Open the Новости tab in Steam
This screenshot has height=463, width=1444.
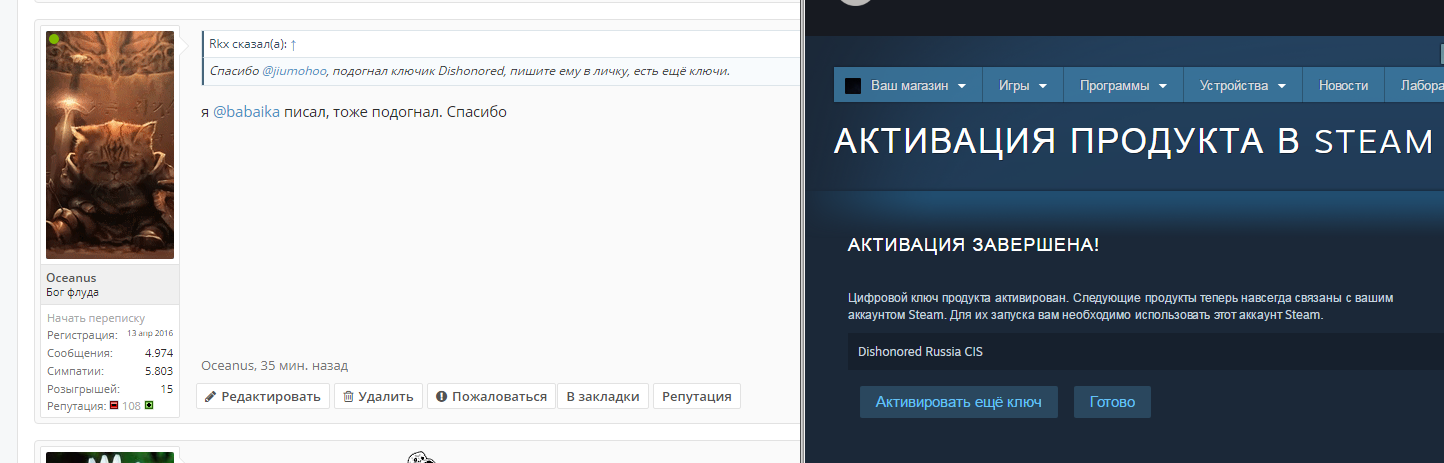click(1343, 85)
